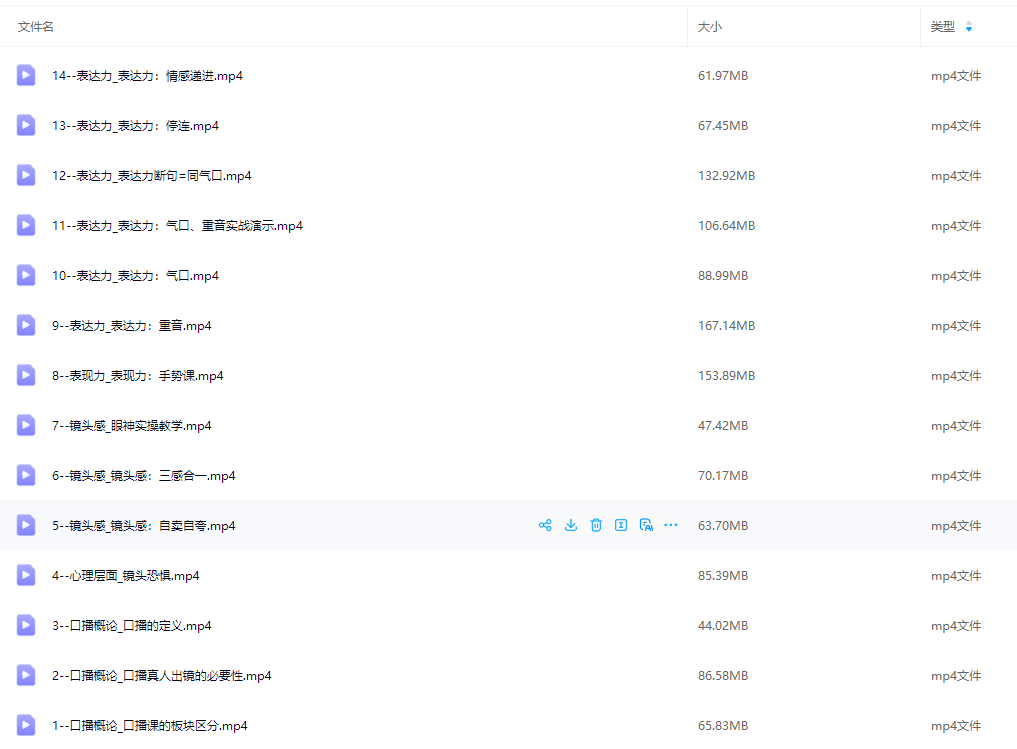Open the more options ellipsis on hovered row
Image resolution: width=1017 pixels, height=749 pixels.
click(671, 525)
